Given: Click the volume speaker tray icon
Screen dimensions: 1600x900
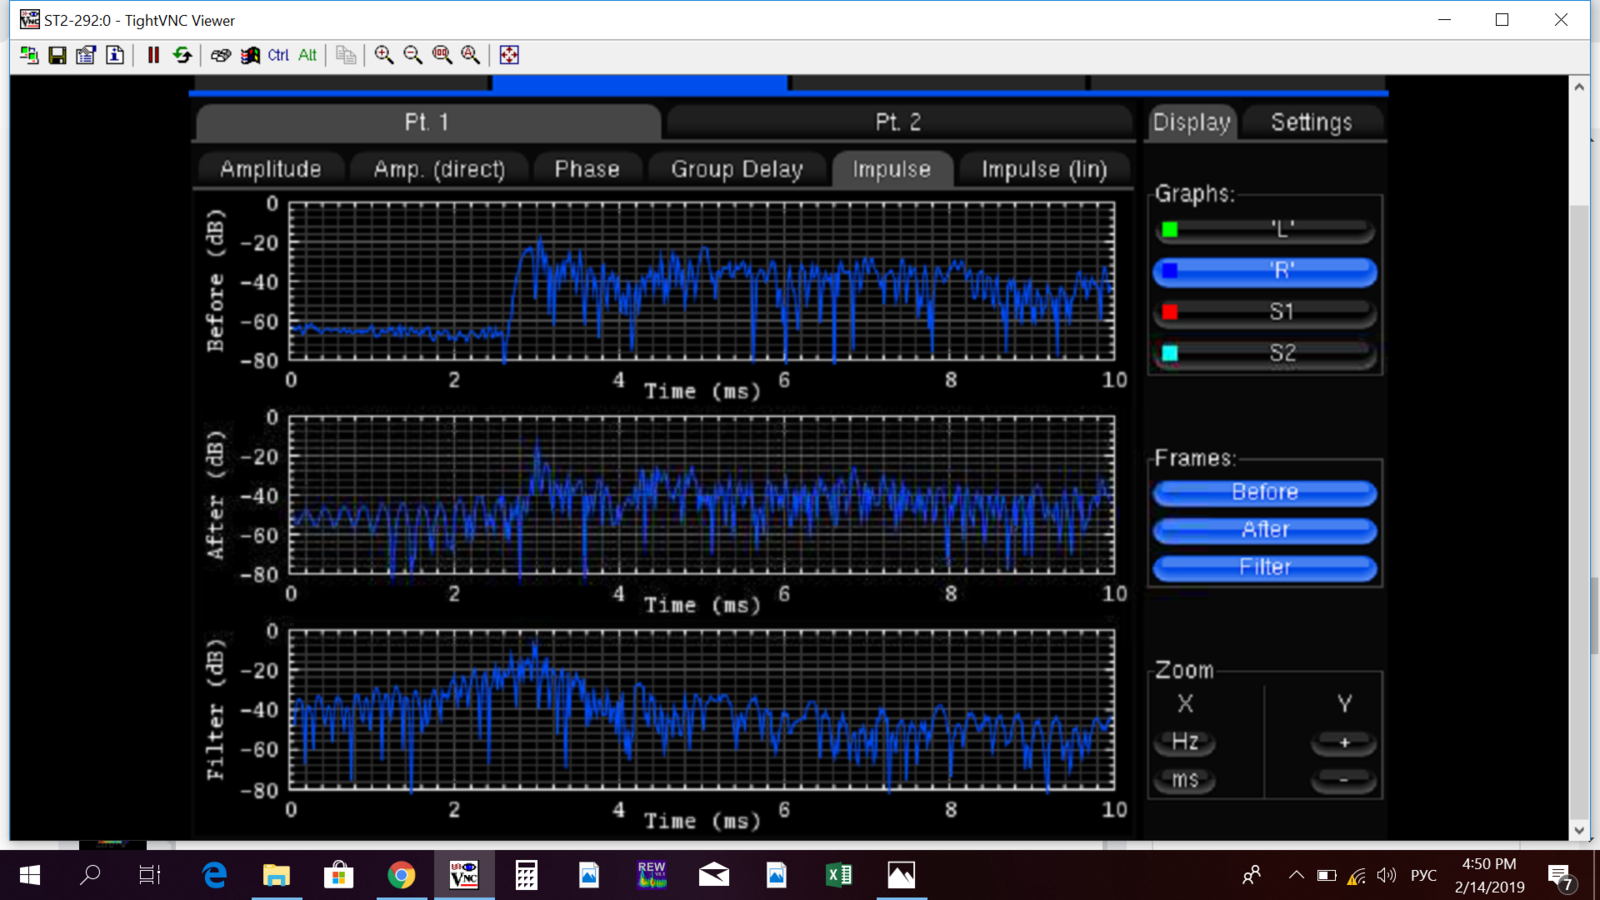Looking at the screenshot, I should coord(1386,875).
